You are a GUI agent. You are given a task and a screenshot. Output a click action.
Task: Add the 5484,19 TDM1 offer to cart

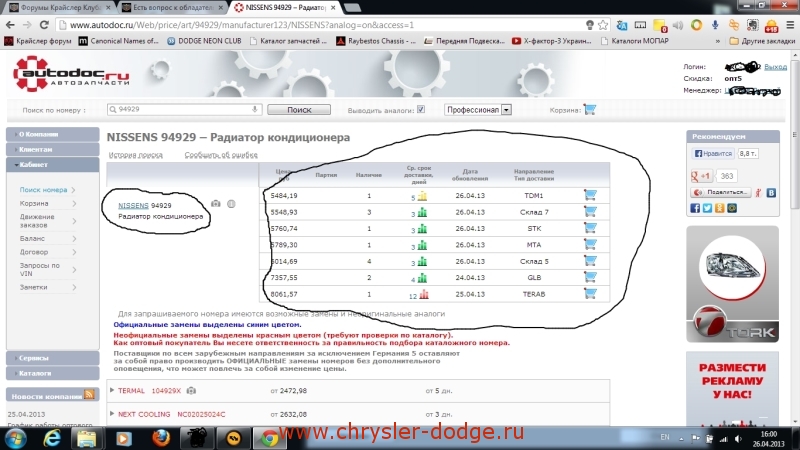point(590,195)
